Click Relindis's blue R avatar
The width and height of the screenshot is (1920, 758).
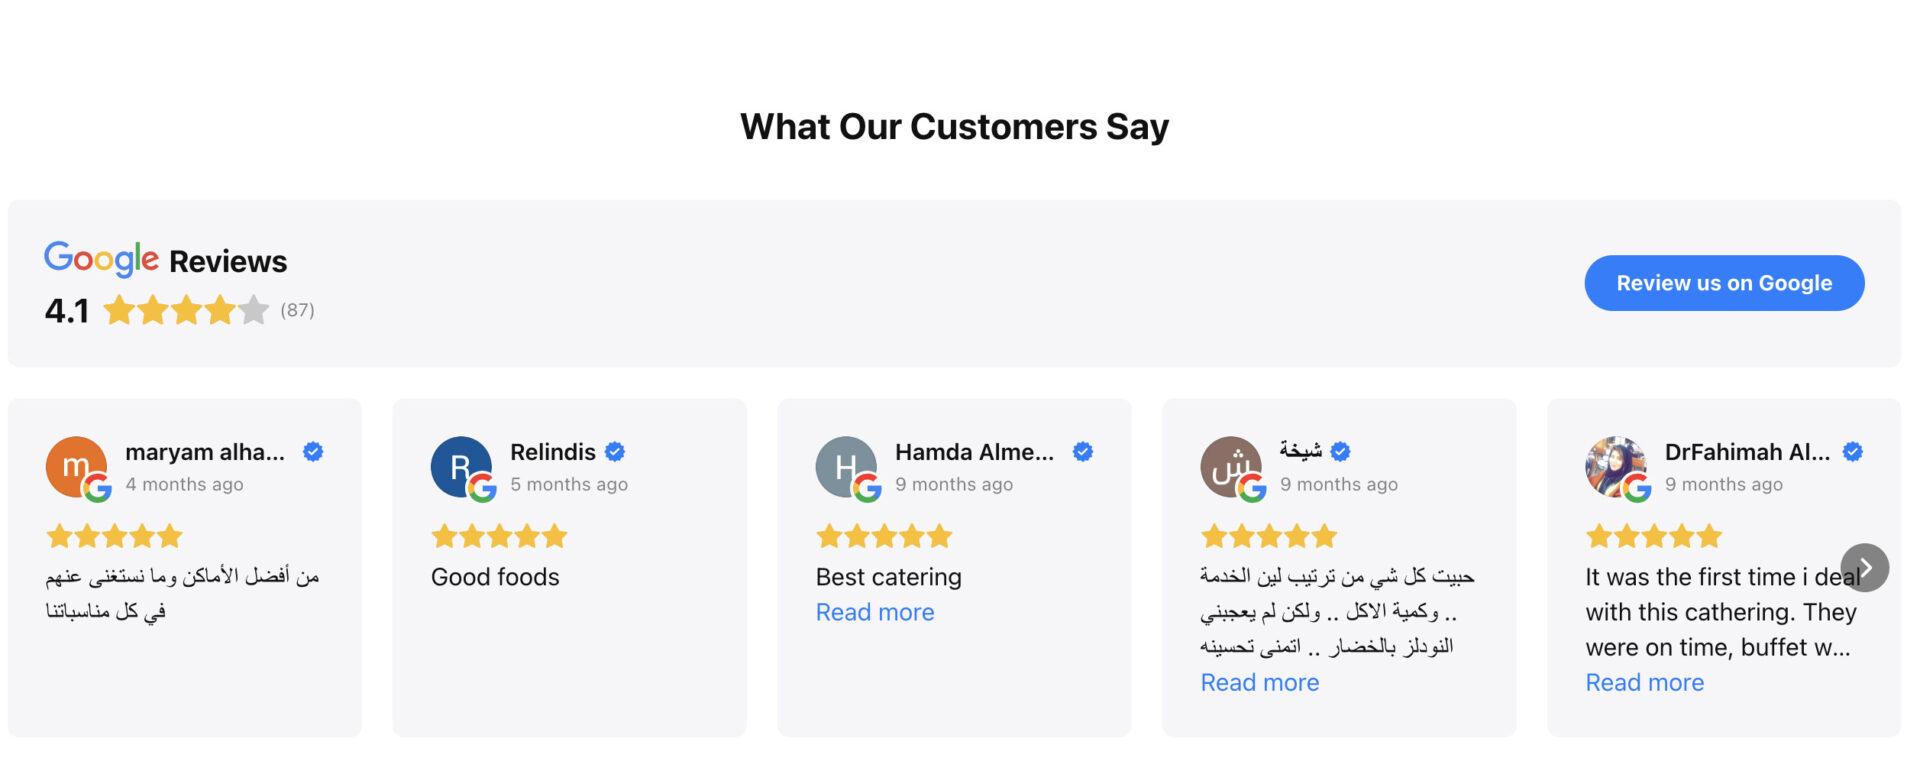[x=461, y=467]
